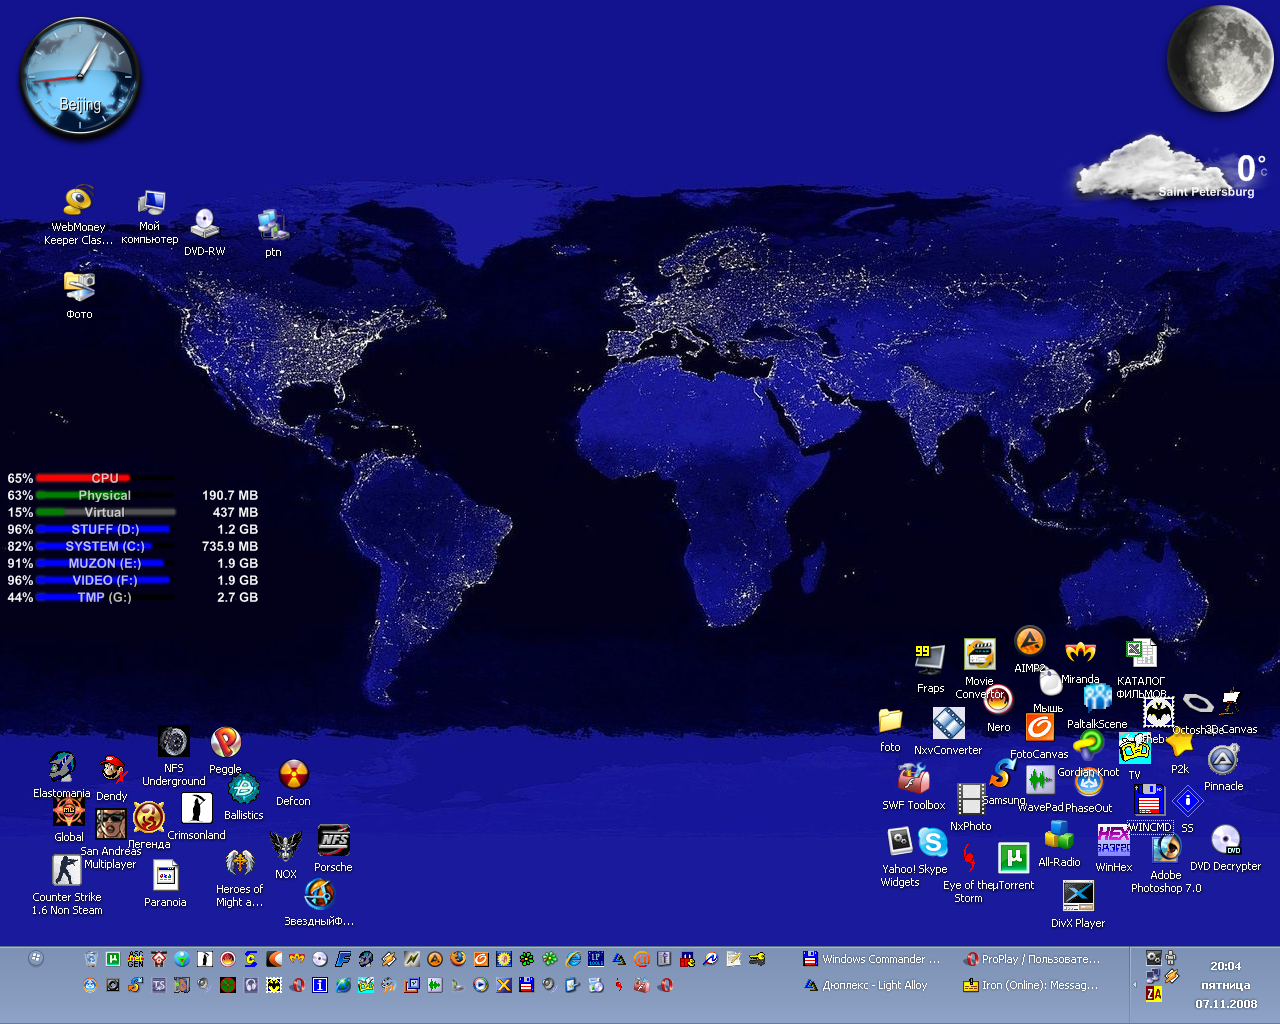Switch to Iron (Online) message taskbar button
1280x1024 pixels.
(1032, 985)
